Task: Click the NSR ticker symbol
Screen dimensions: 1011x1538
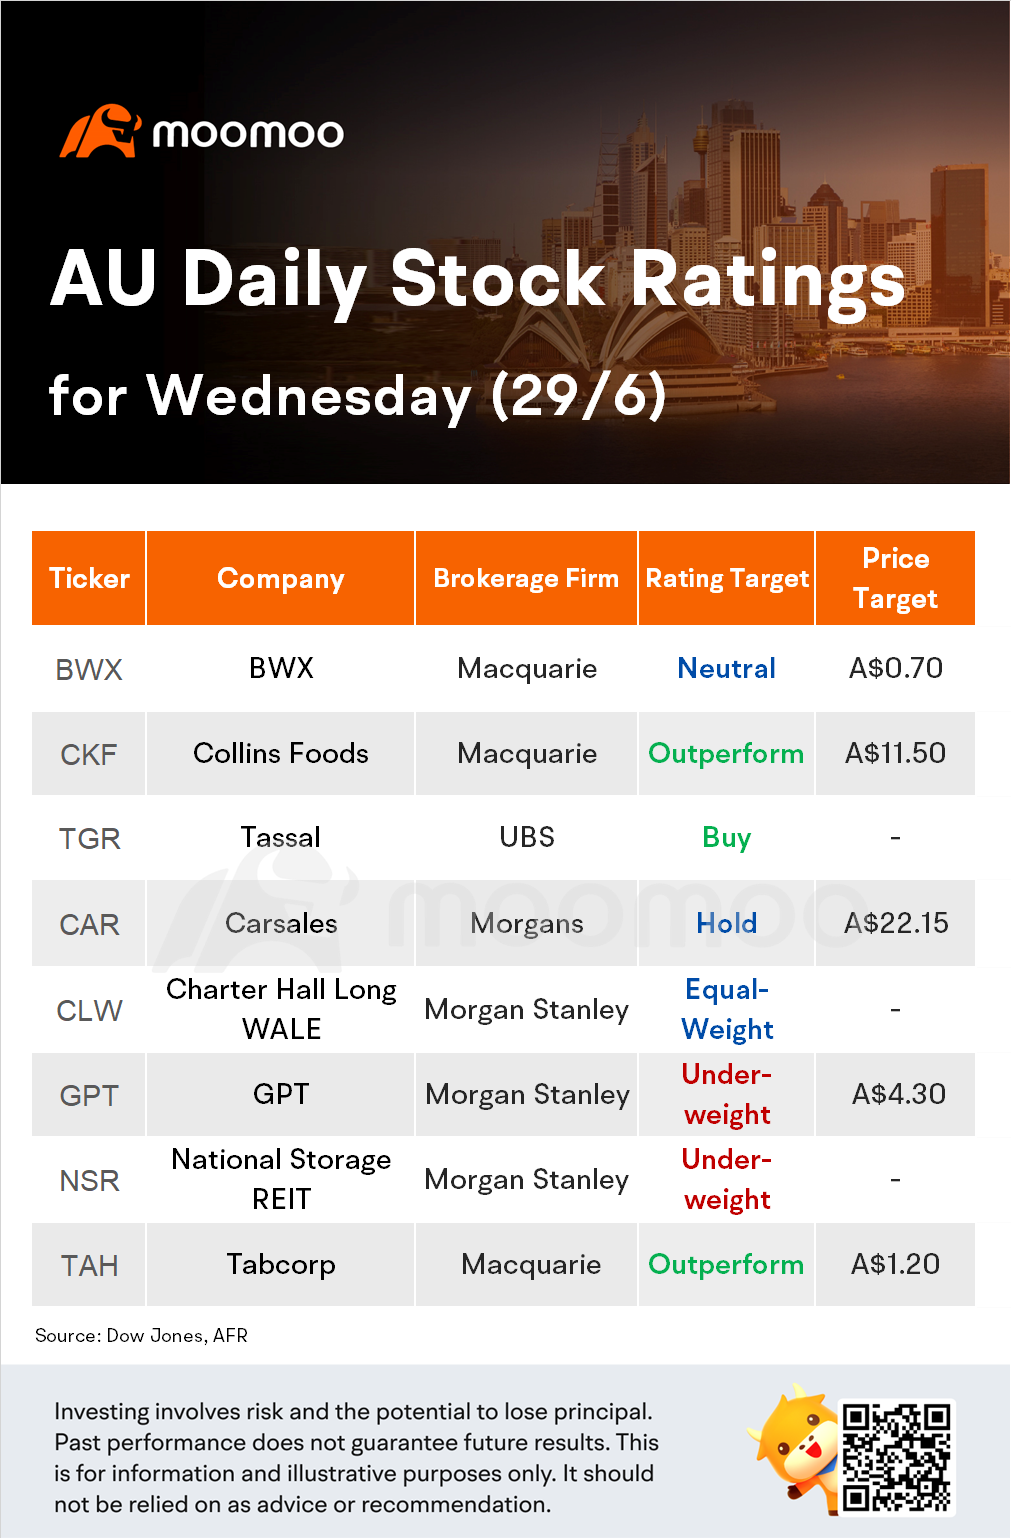Action: click(89, 1180)
